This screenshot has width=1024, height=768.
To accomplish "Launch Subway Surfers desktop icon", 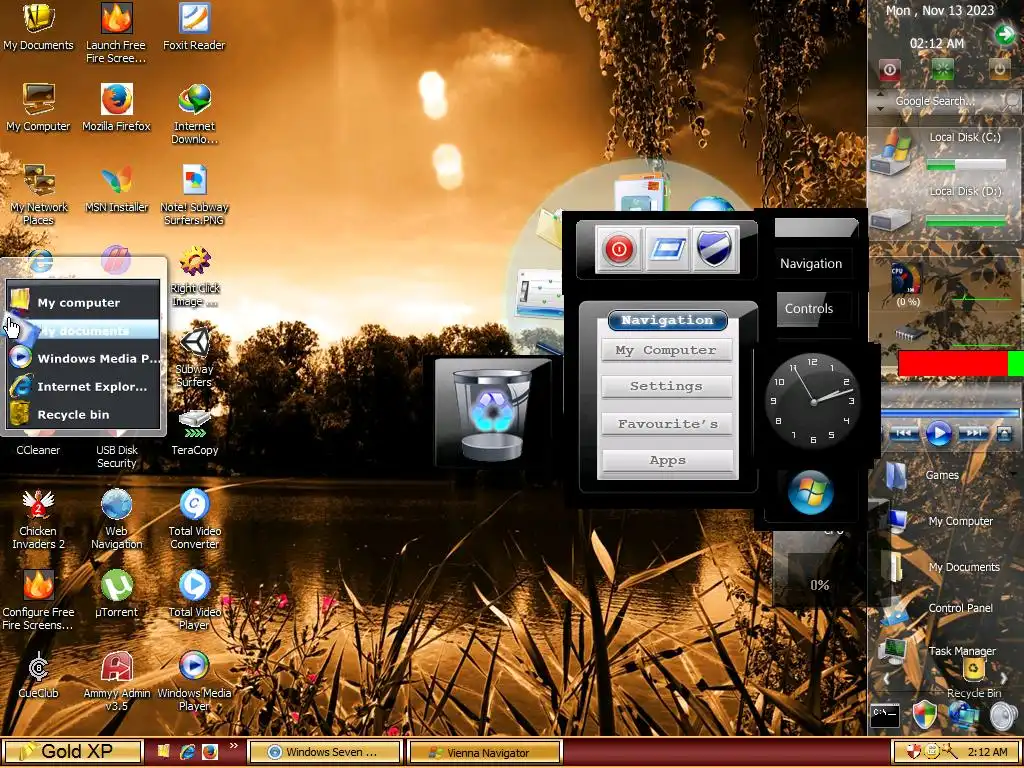I will [194, 358].
